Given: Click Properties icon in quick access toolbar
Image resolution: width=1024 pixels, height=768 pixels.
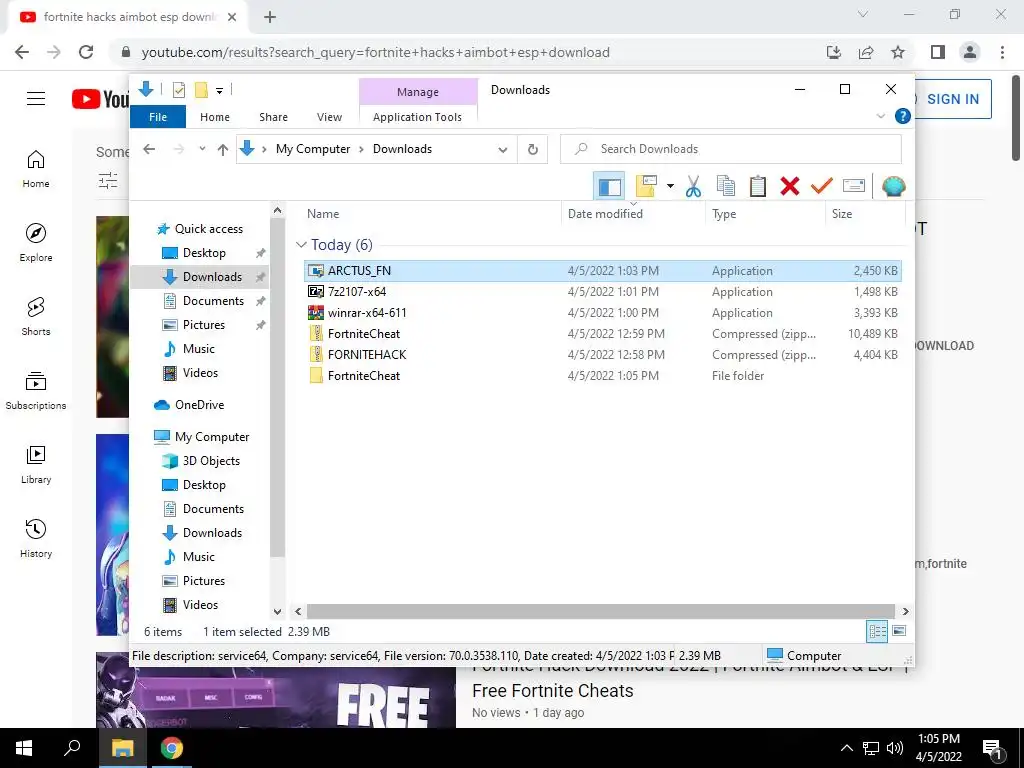Looking at the screenshot, I should click(178, 90).
